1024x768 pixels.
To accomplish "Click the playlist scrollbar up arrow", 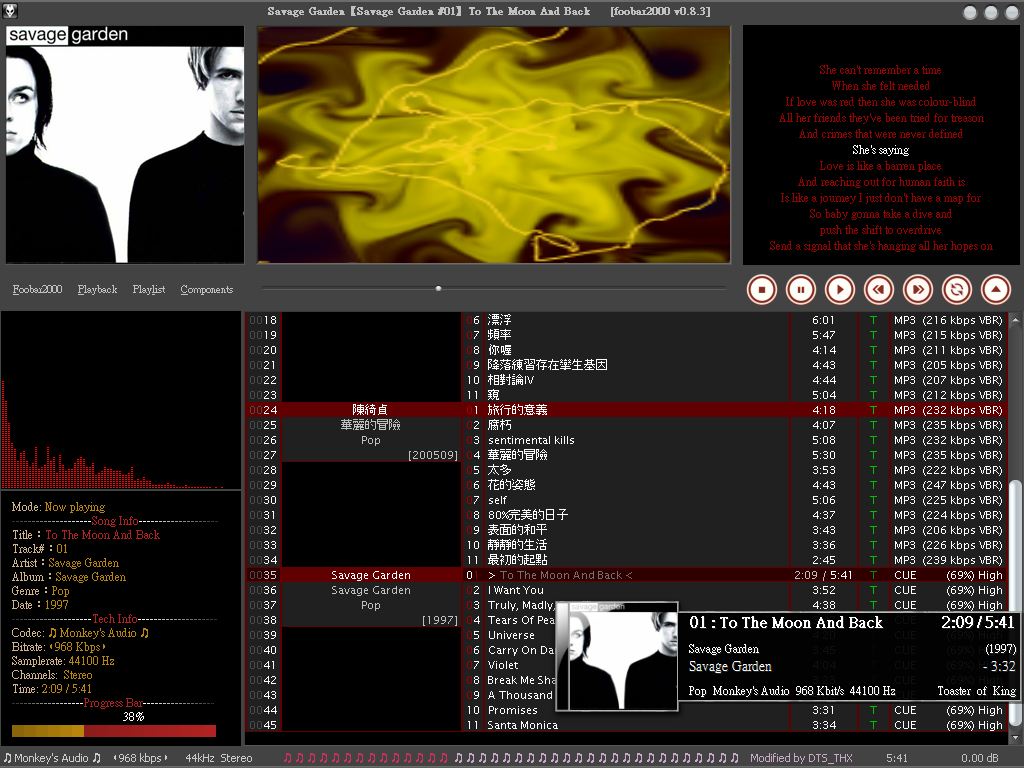I will (1015, 321).
